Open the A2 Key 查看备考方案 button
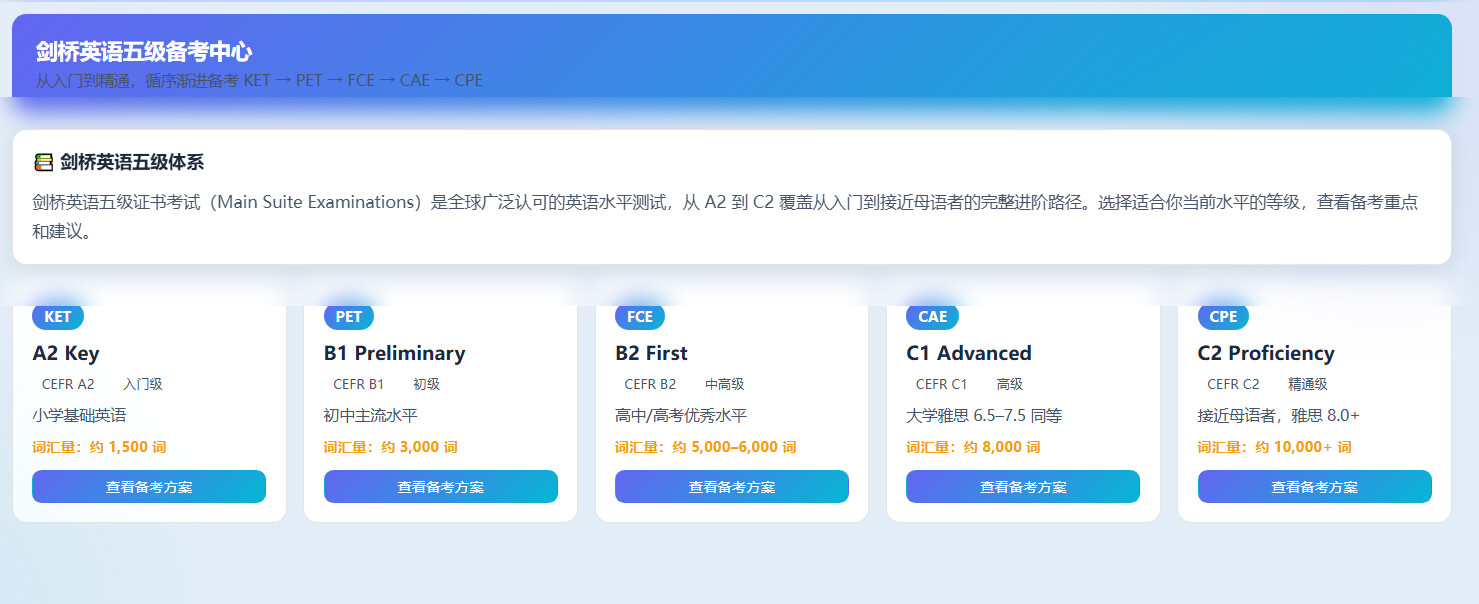The image size is (1479, 604). point(149,486)
